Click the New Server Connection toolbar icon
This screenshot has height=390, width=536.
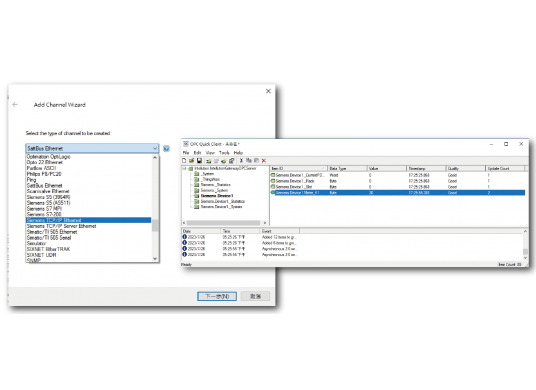[209, 161]
